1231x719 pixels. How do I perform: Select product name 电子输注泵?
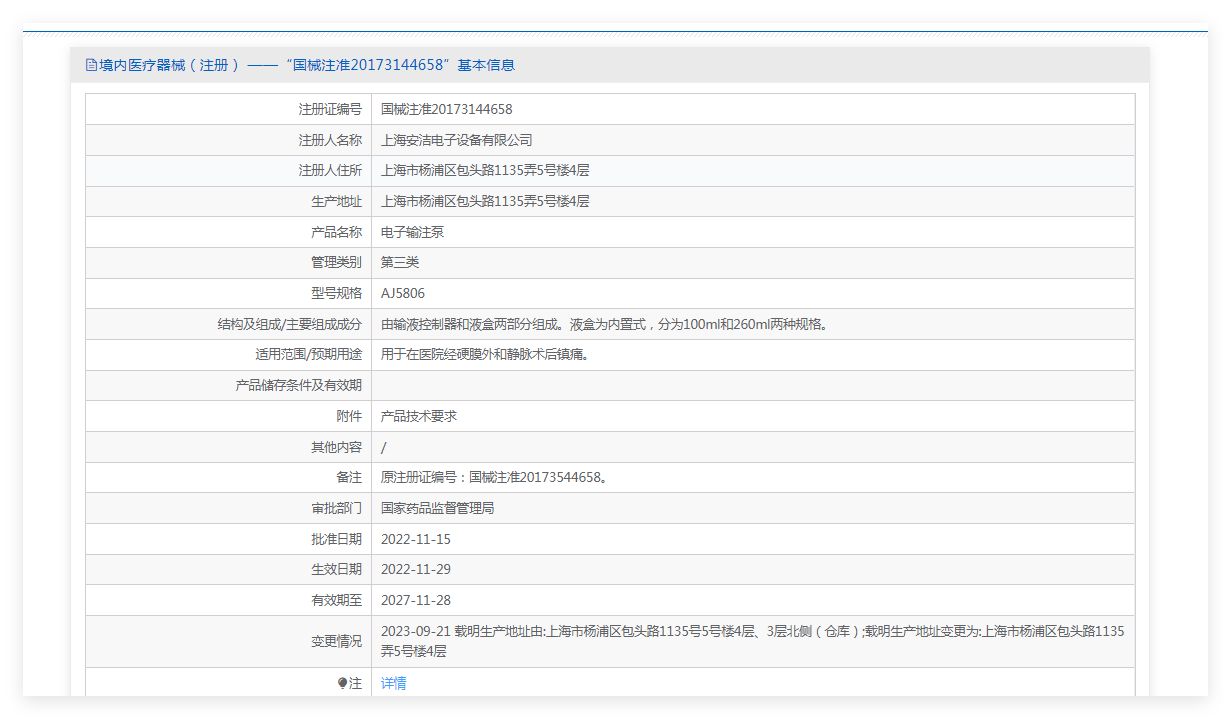coord(413,232)
